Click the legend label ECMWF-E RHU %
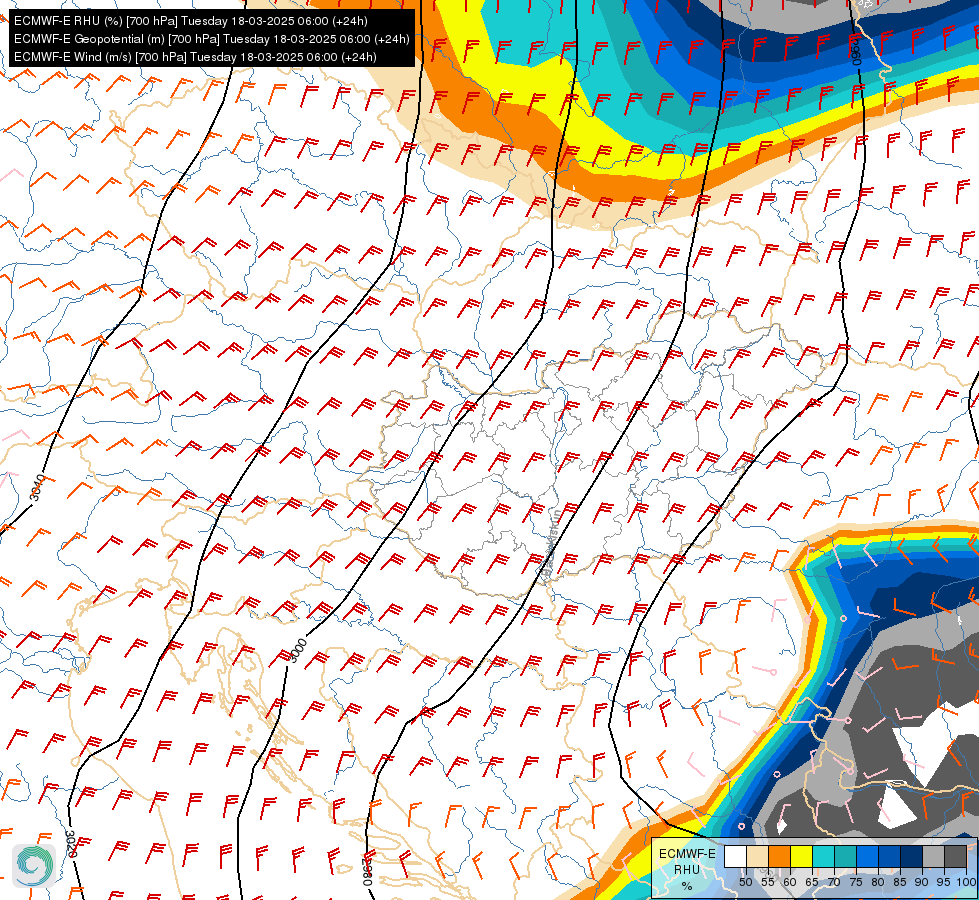Screen dimensions: 979x900 click(687, 869)
